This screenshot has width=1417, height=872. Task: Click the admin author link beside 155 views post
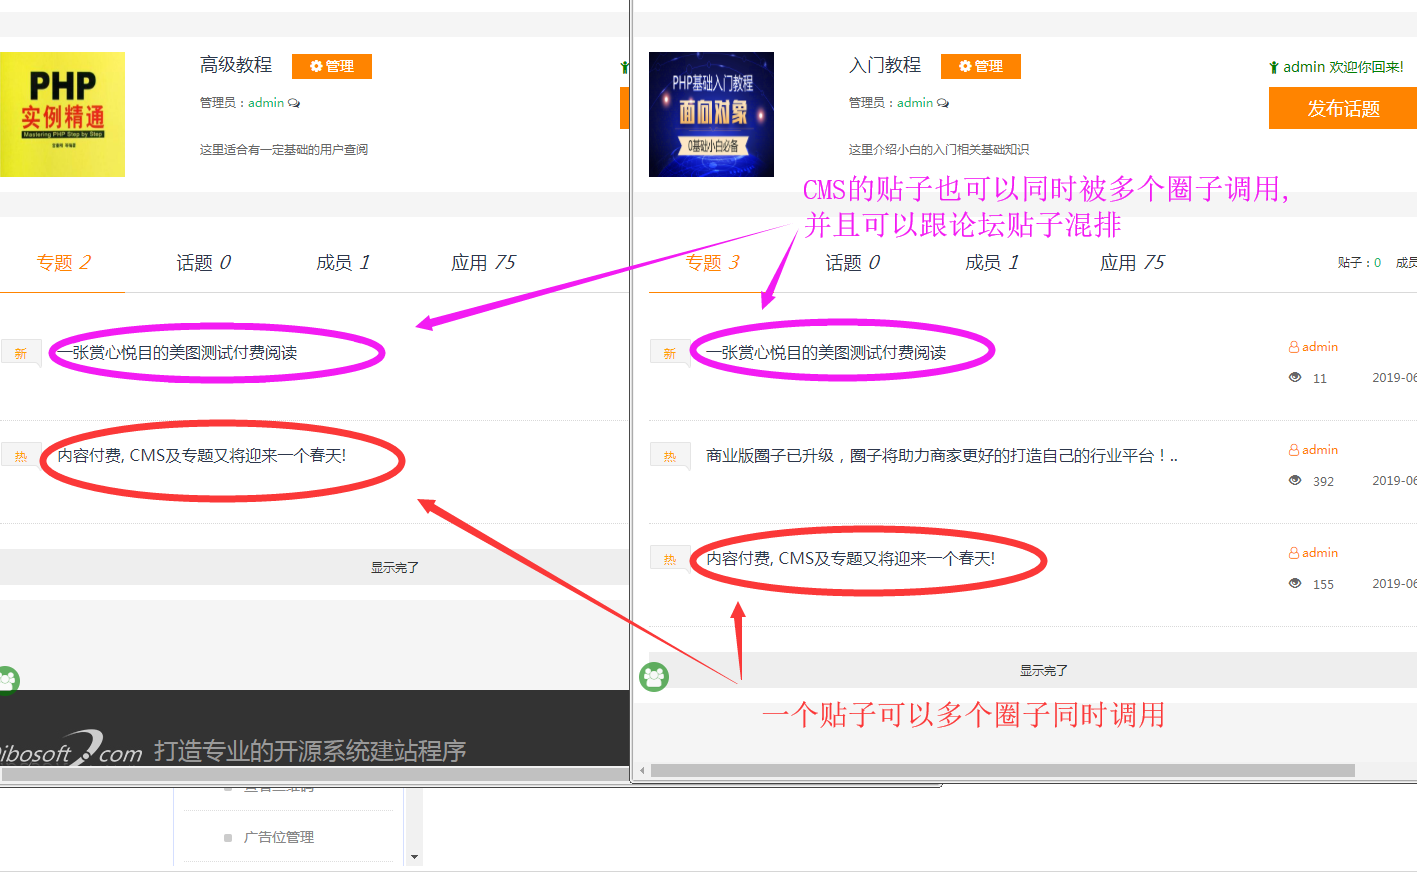pos(1319,553)
